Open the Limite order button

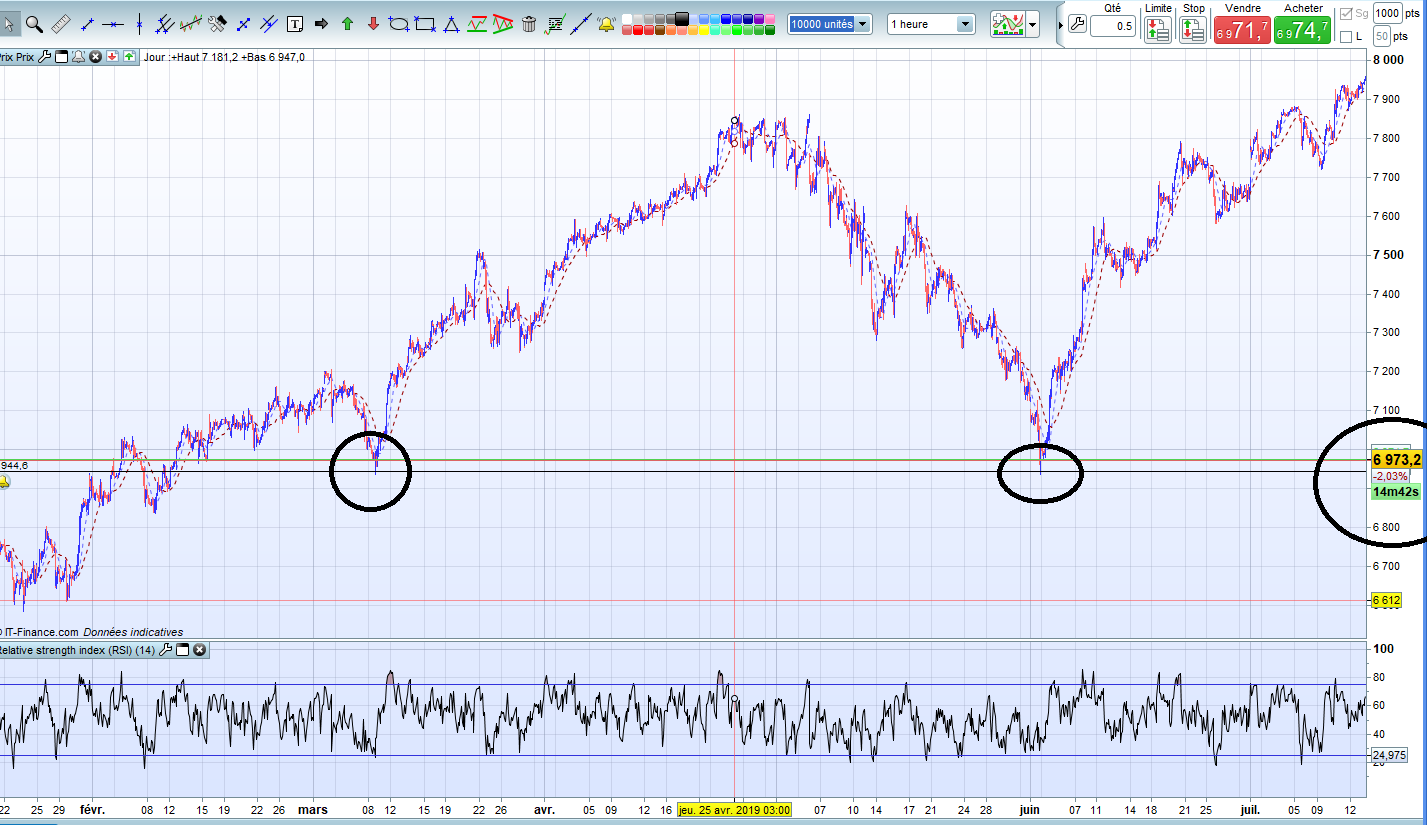[x=1158, y=29]
